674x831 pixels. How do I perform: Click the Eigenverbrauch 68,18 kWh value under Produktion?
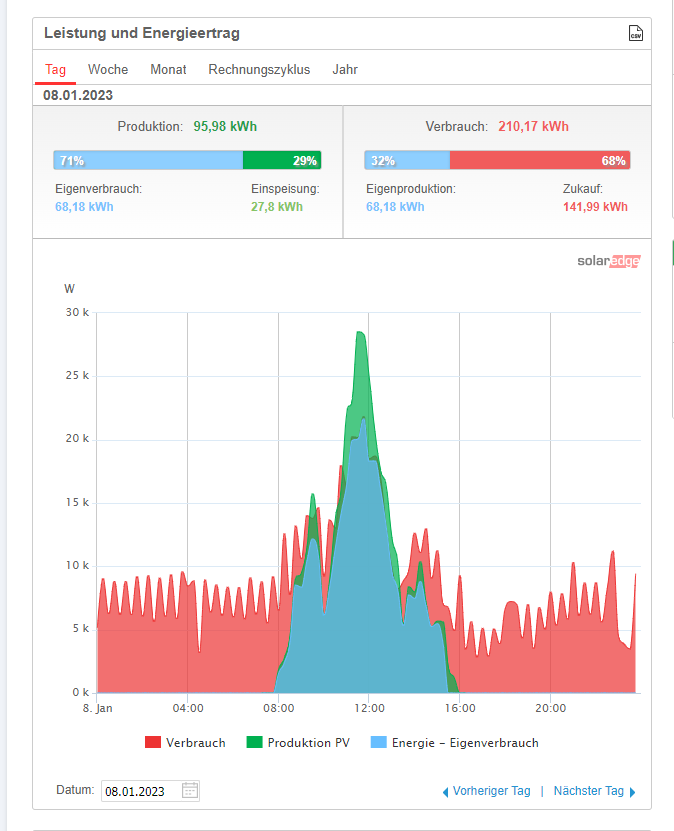(84, 207)
